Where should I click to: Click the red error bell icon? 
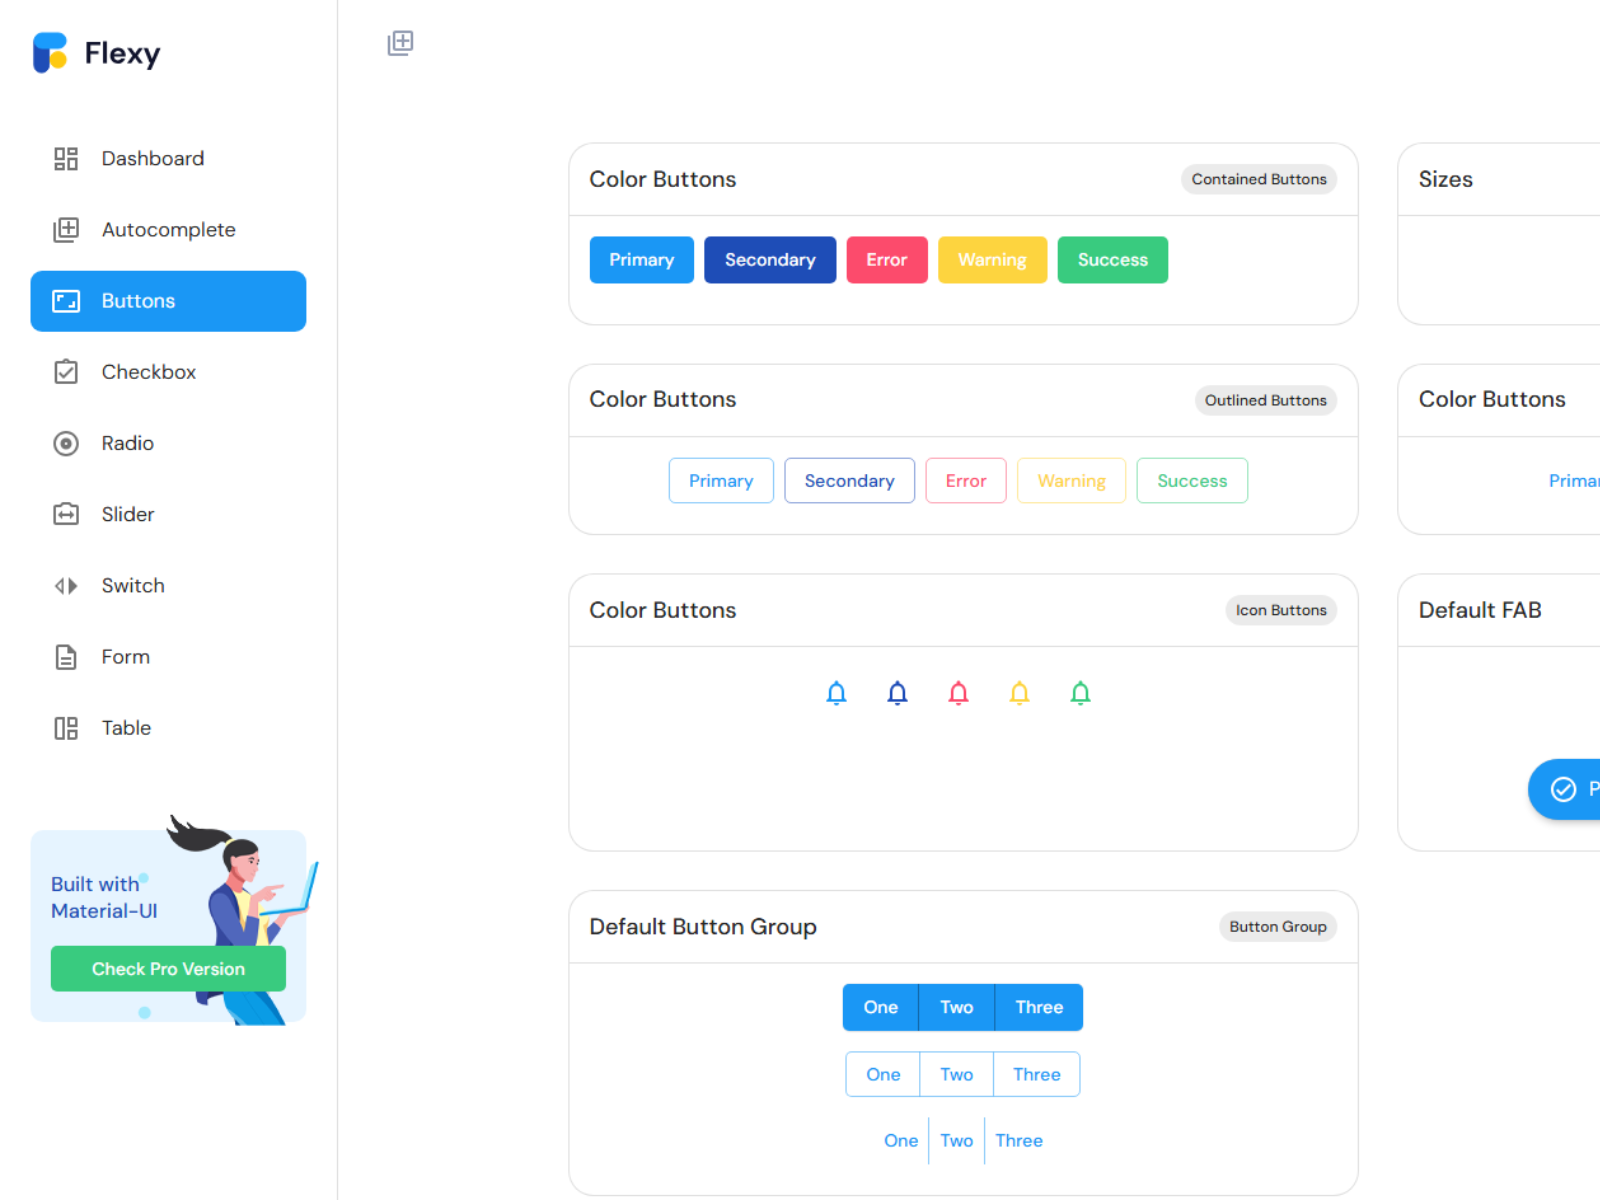(x=959, y=693)
